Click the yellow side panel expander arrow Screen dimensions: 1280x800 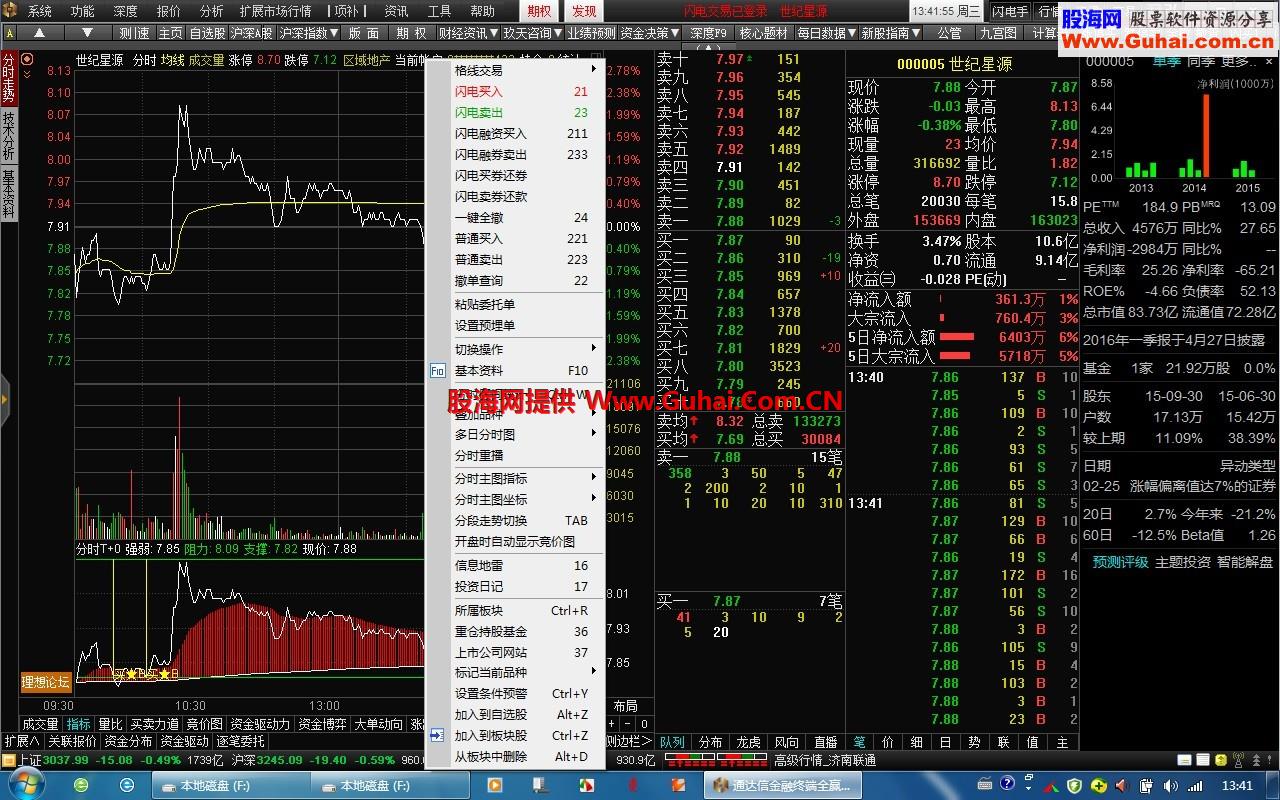click(4, 400)
